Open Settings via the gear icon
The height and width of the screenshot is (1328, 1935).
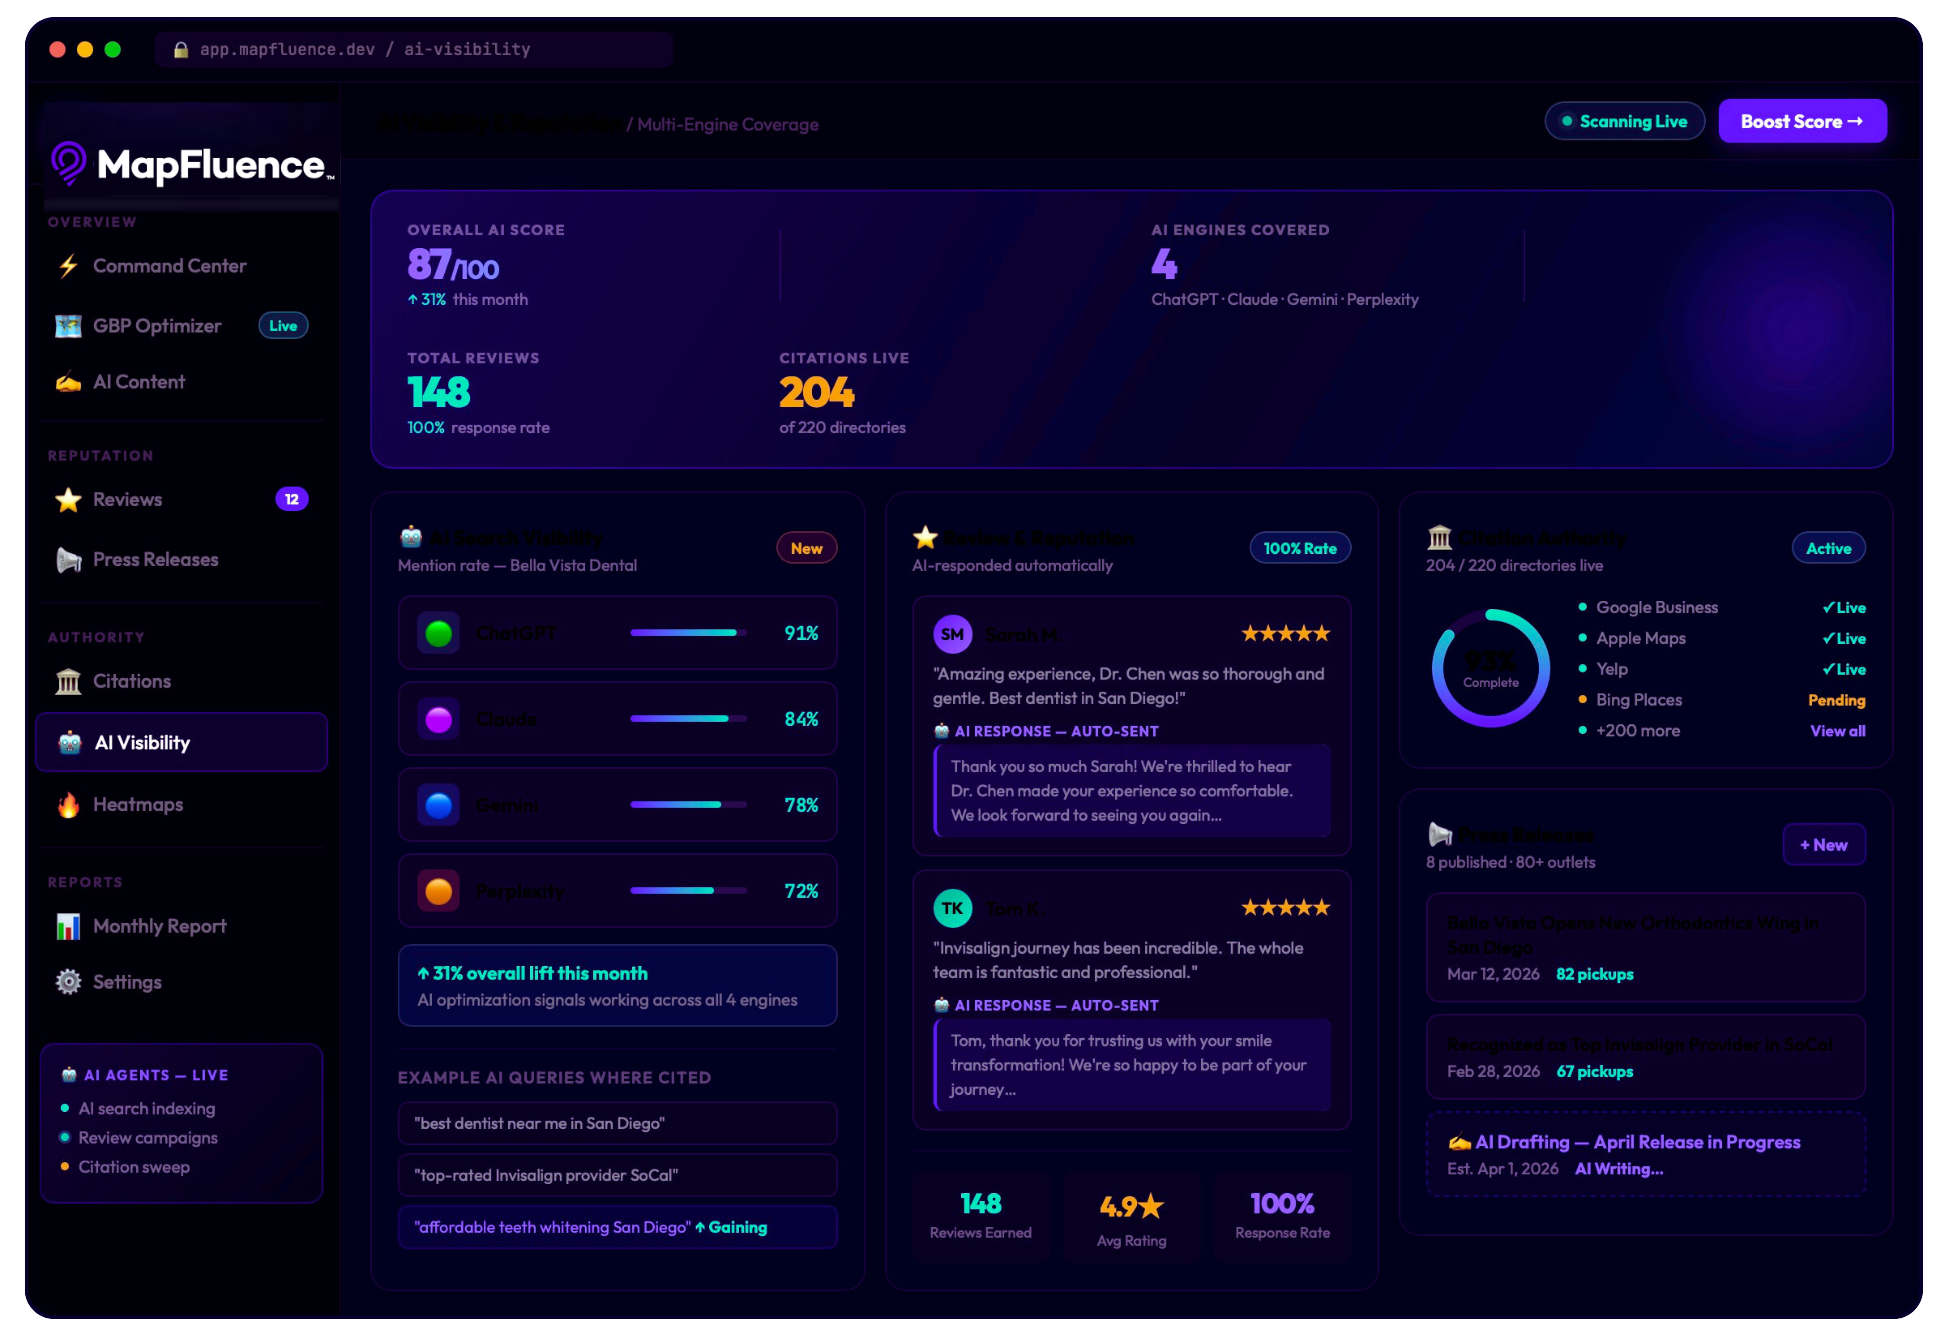[66, 982]
